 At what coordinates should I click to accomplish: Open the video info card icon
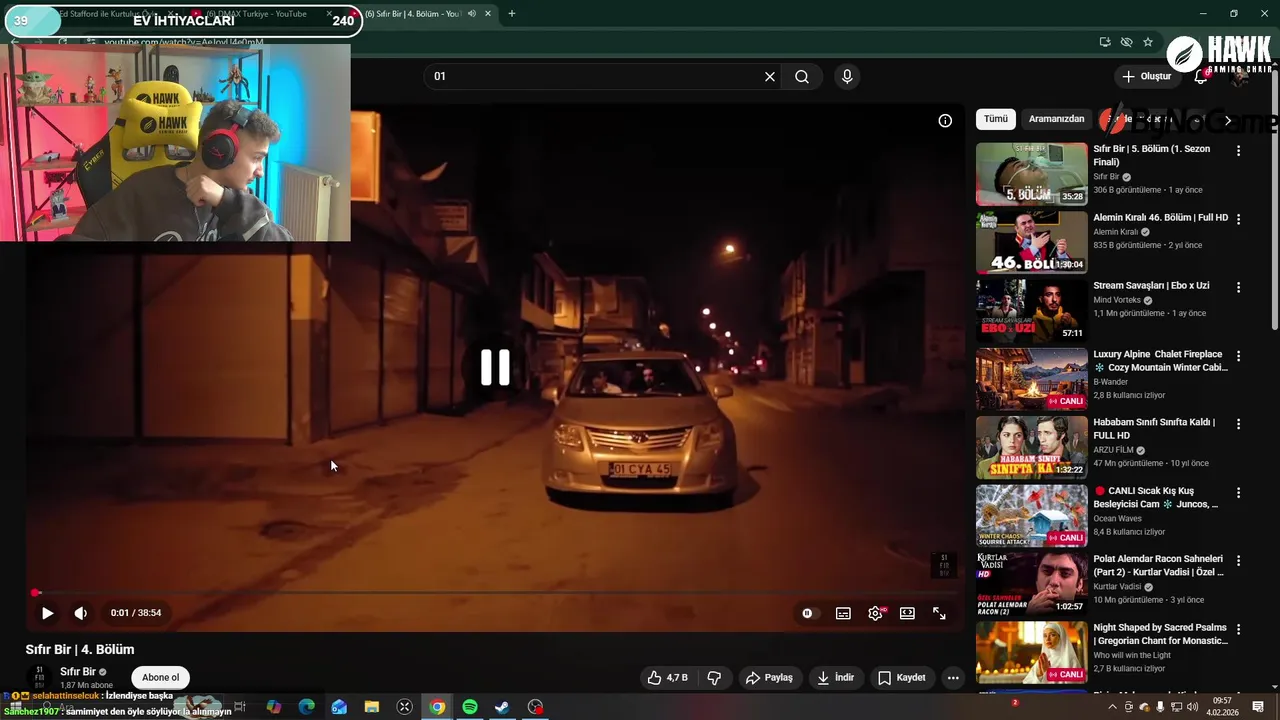(x=945, y=121)
